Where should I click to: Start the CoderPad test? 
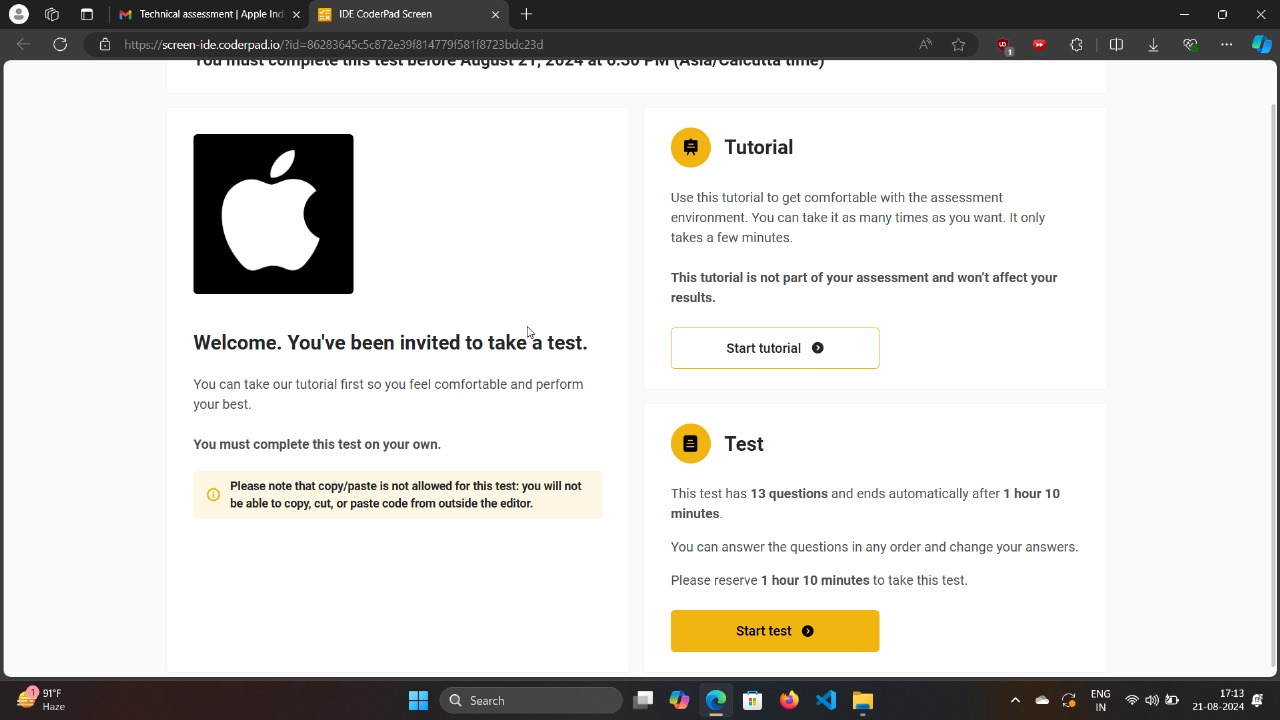coord(775,631)
